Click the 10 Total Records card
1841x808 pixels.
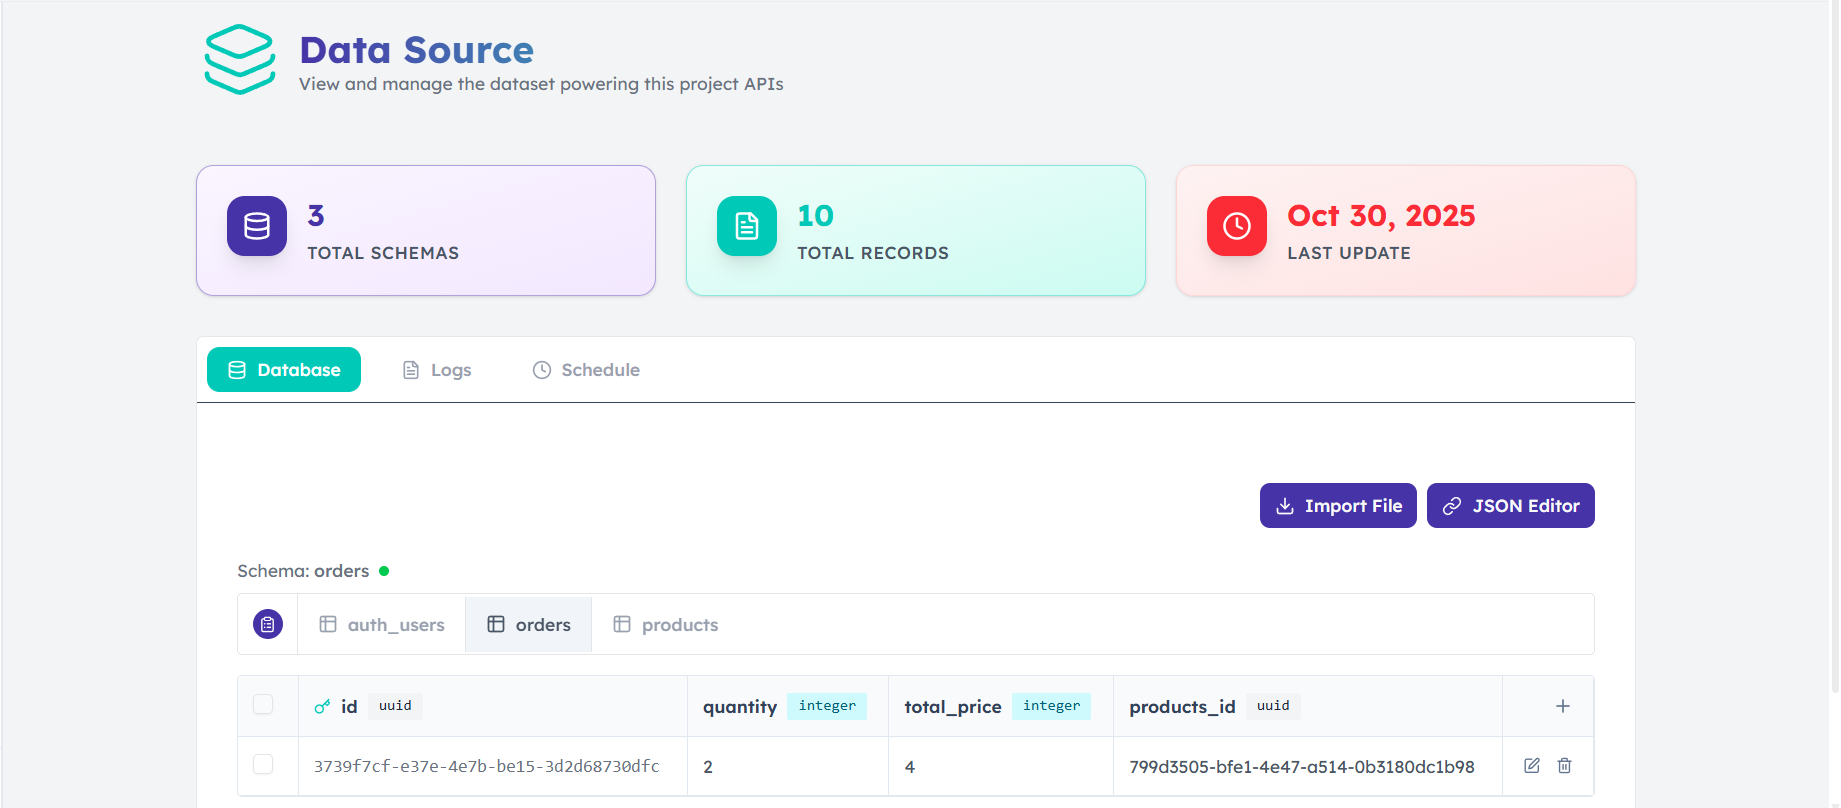pyautogui.click(x=916, y=230)
